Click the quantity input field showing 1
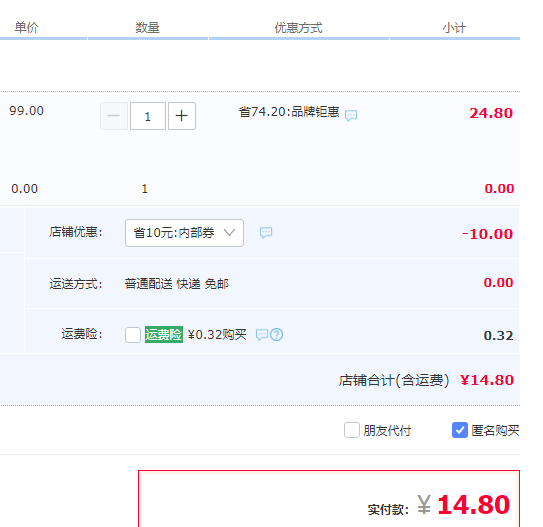This screenshot has height=527, width=543. 148,116
